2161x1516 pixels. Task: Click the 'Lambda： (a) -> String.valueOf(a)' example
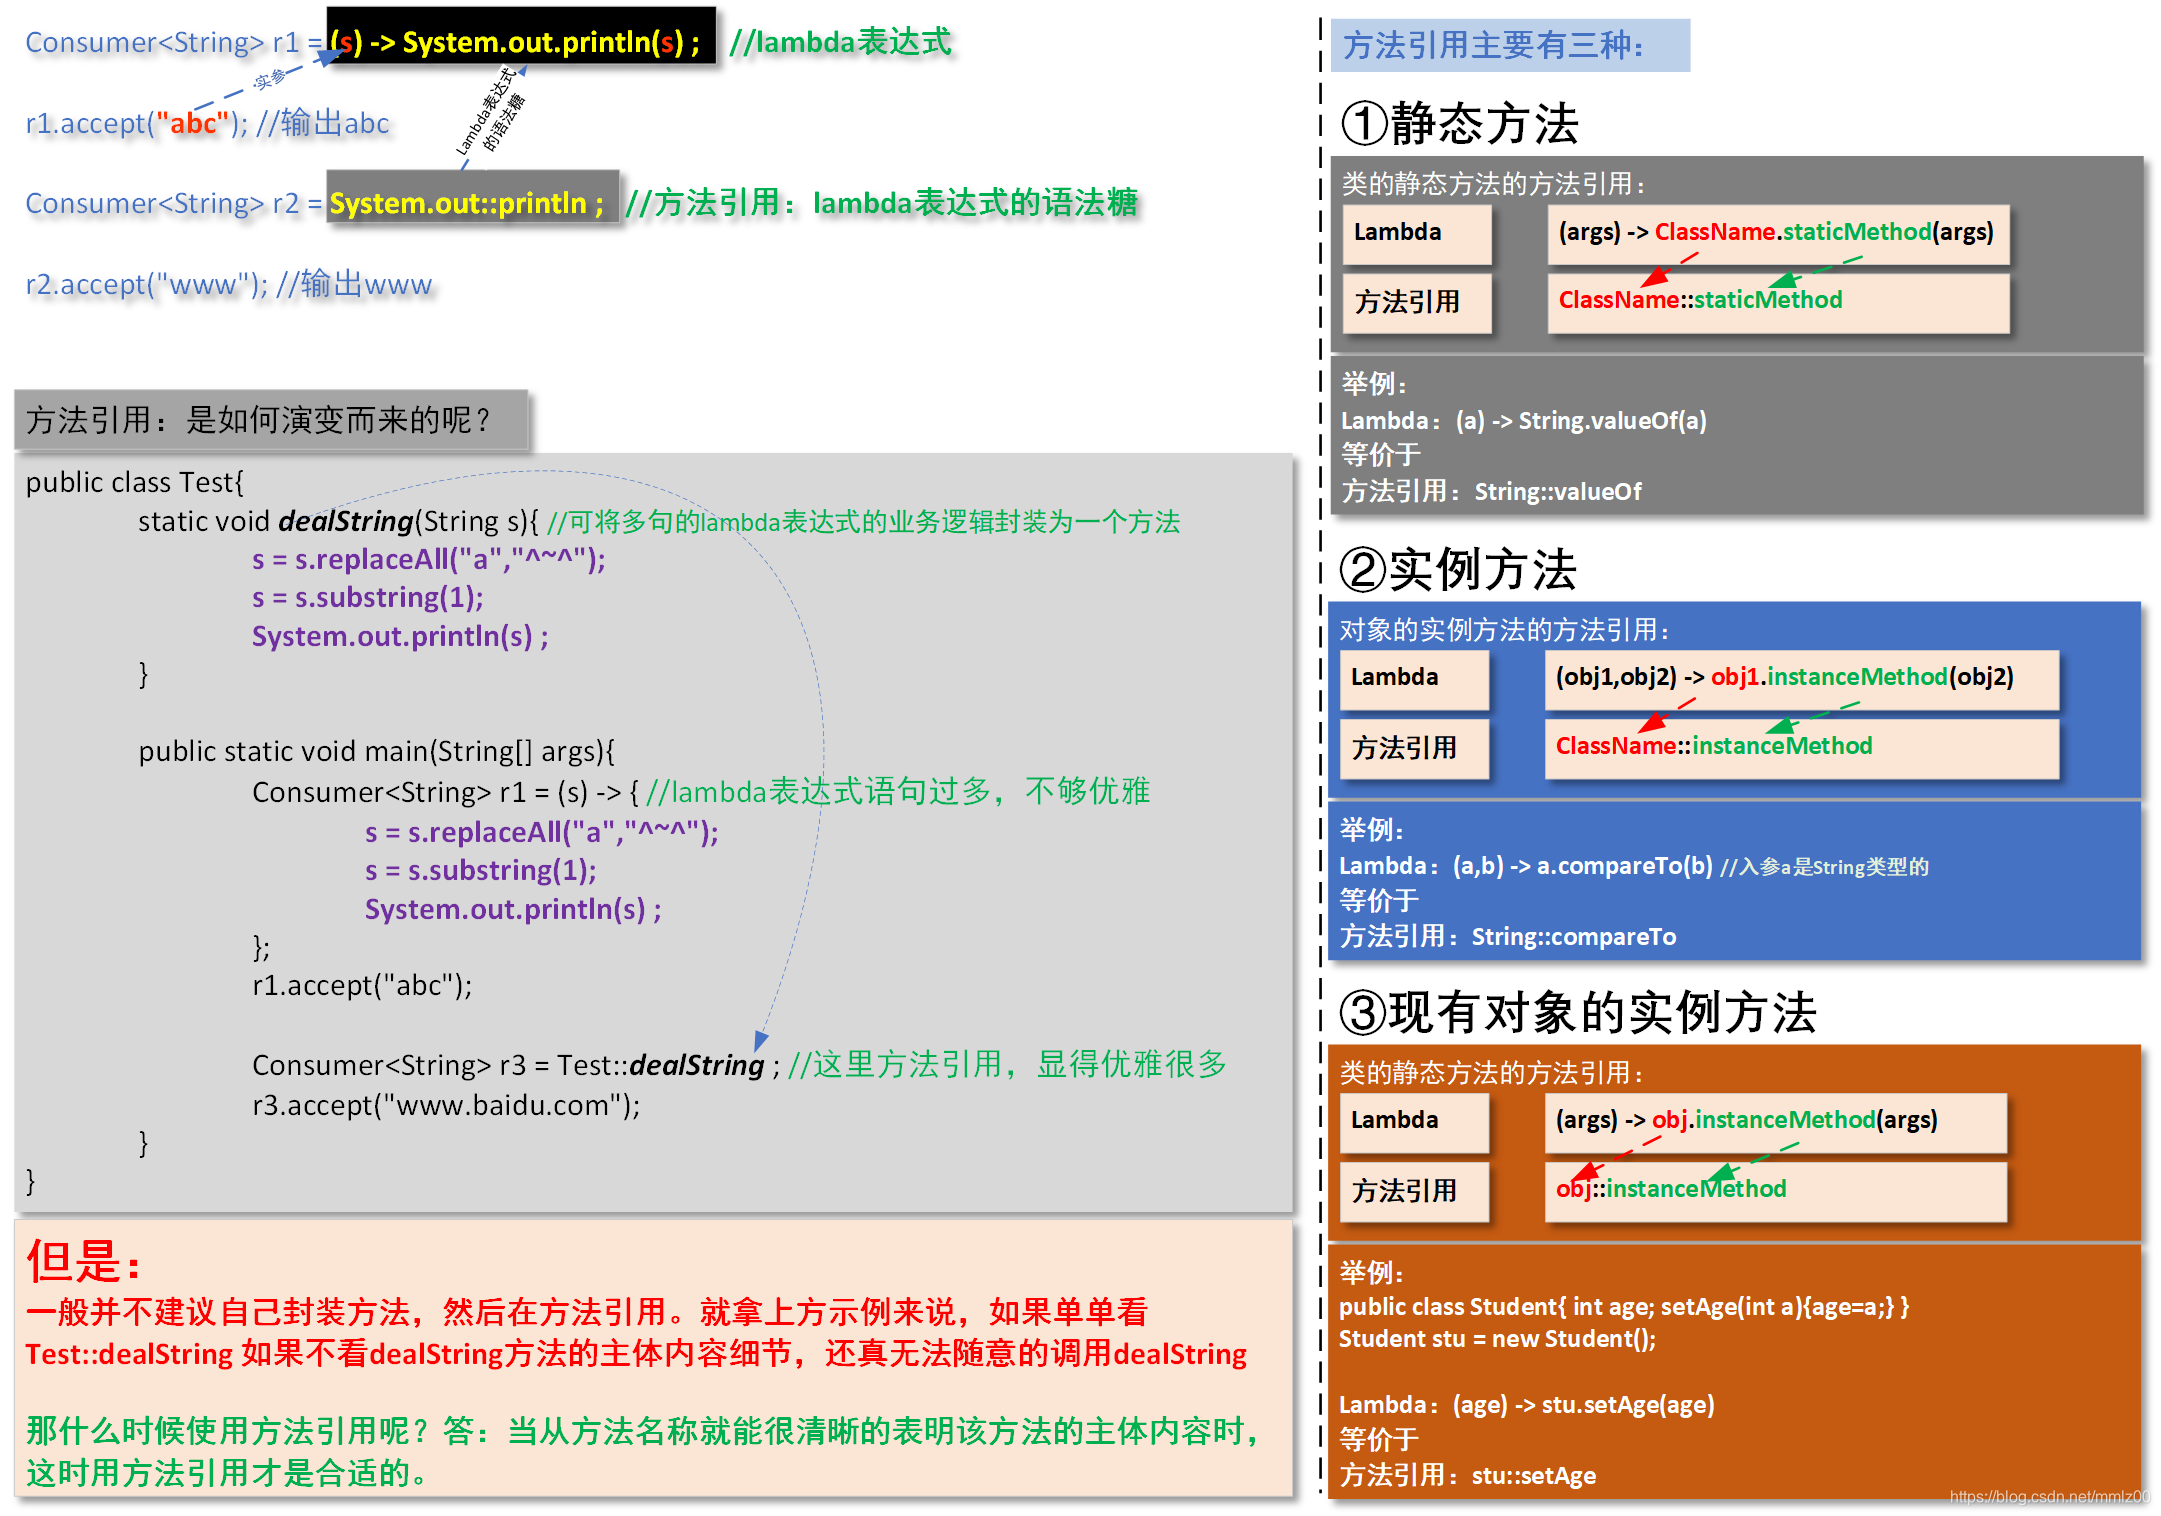coord(1524,420)
